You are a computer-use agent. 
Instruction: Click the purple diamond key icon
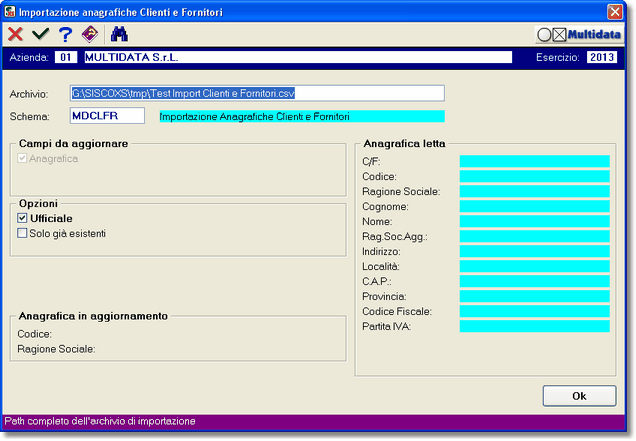point(90,34)
